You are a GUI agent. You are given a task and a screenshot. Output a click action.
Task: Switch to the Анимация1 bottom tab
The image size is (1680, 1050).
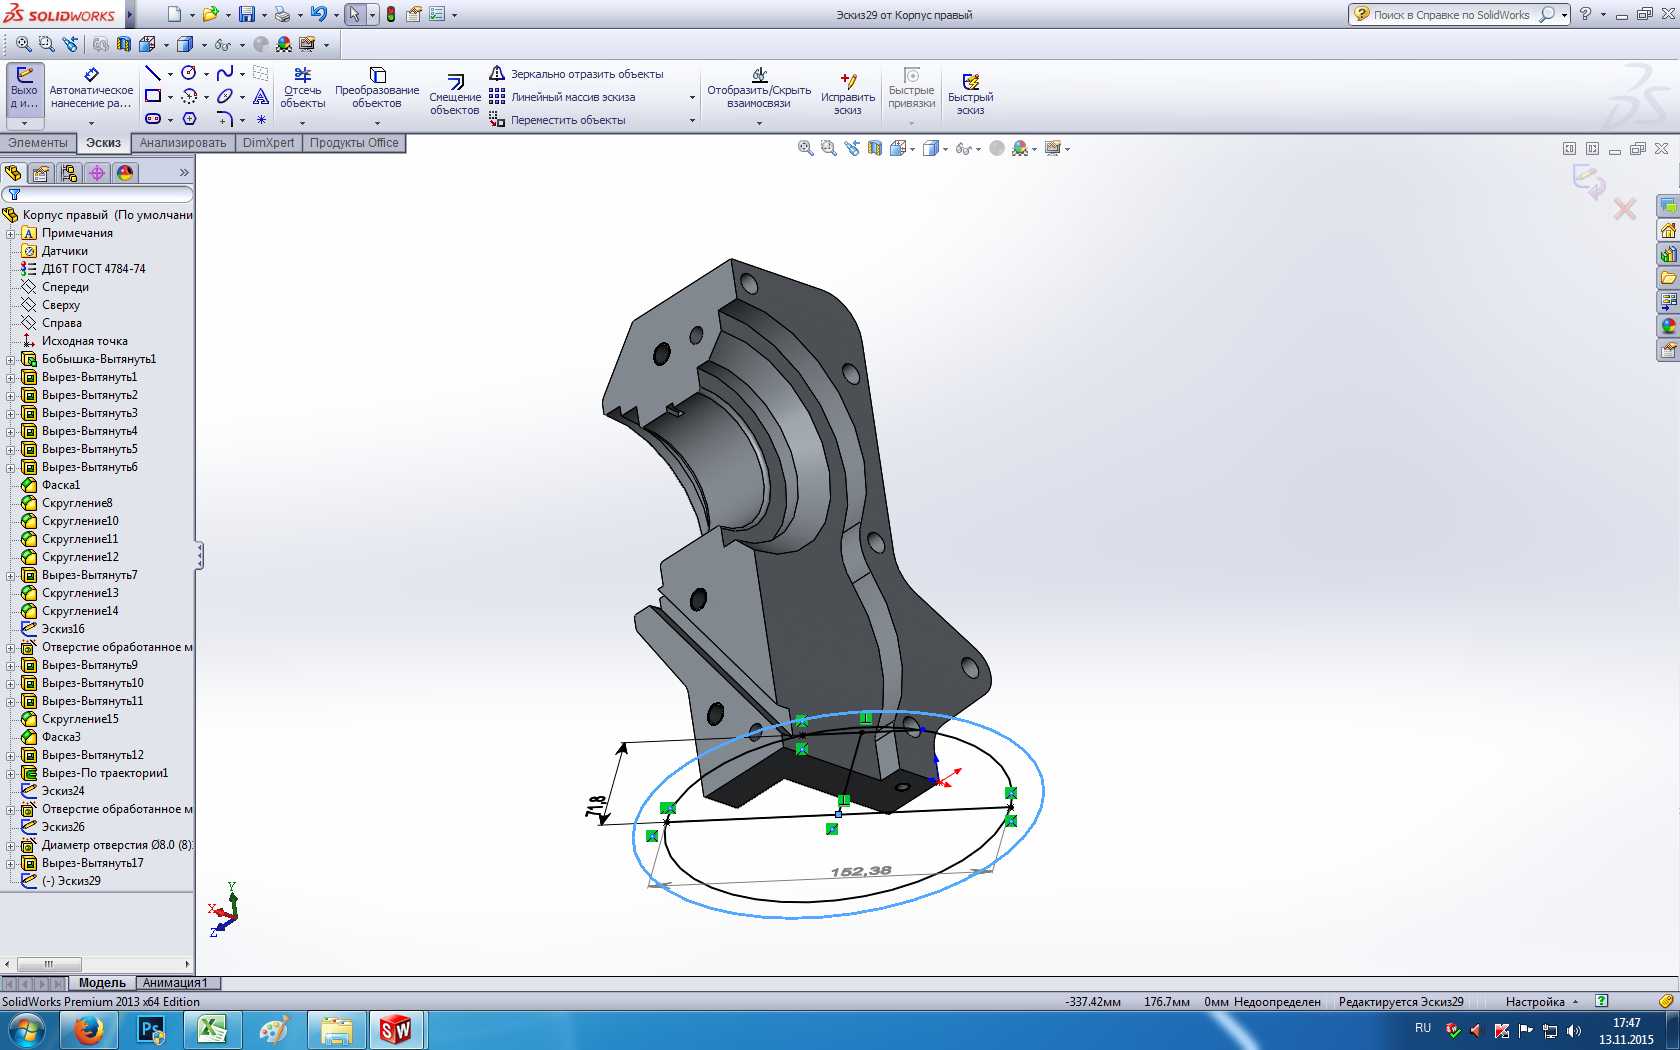pos(175,983)
